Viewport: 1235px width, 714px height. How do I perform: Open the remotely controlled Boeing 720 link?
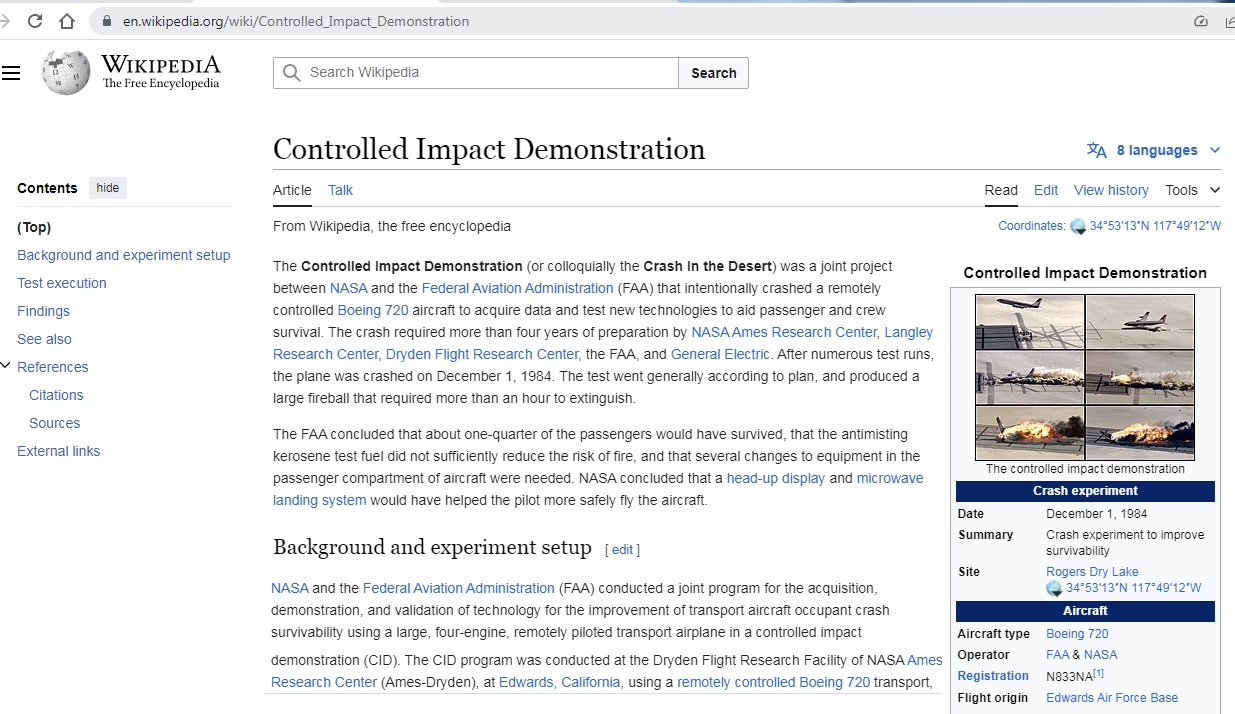(774, 682)
